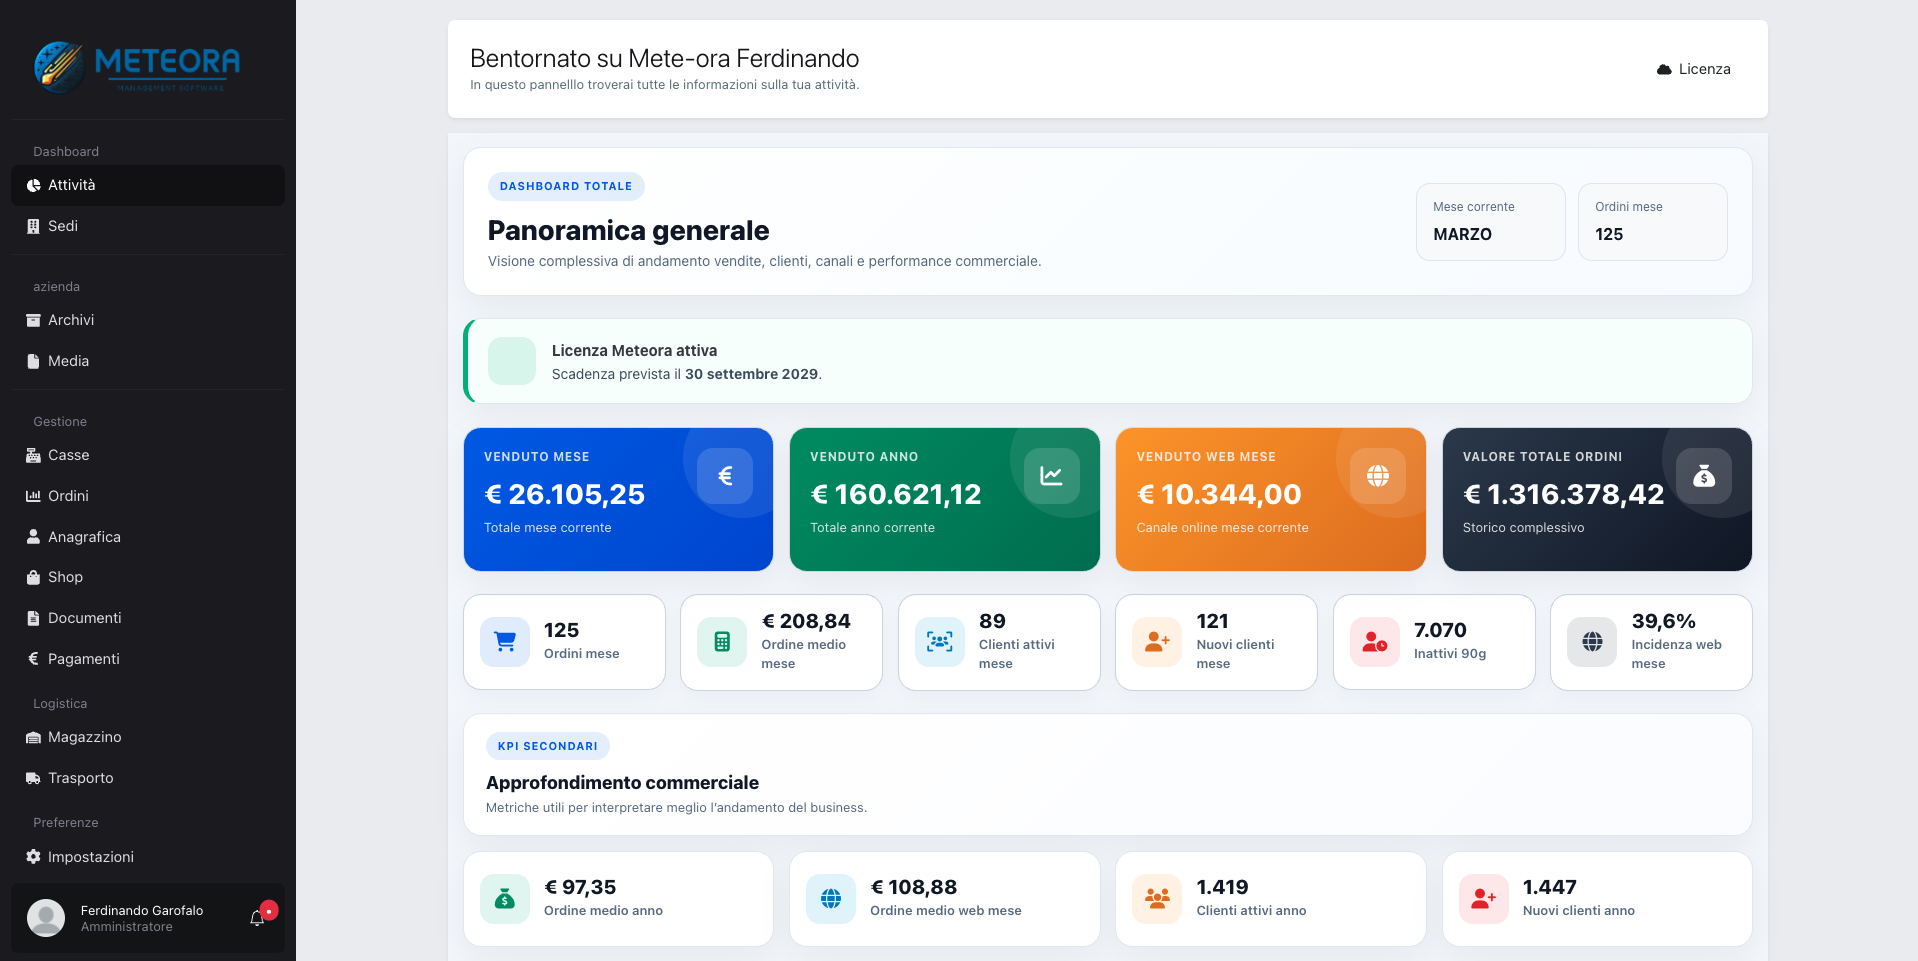Navigate to Ordini in the sidebar
Viewport: 1918px width, 961px height.
coord(68,496)
